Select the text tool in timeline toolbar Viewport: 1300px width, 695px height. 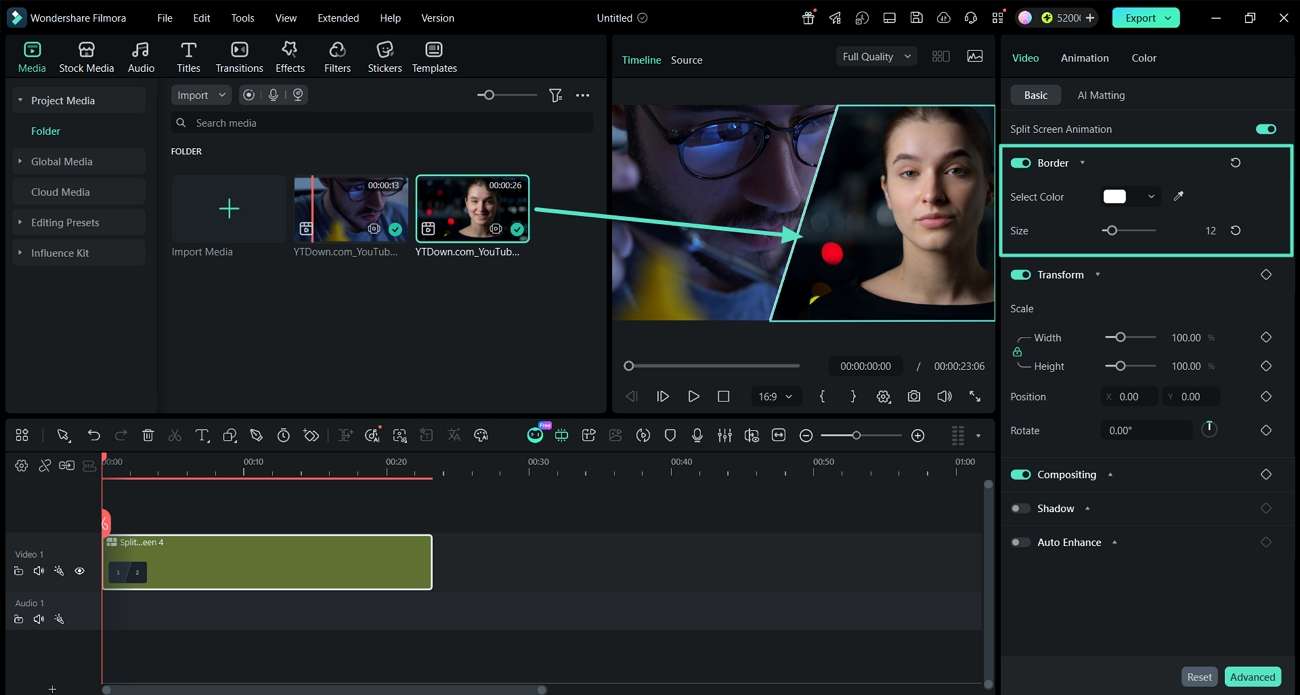click(202, 435)
